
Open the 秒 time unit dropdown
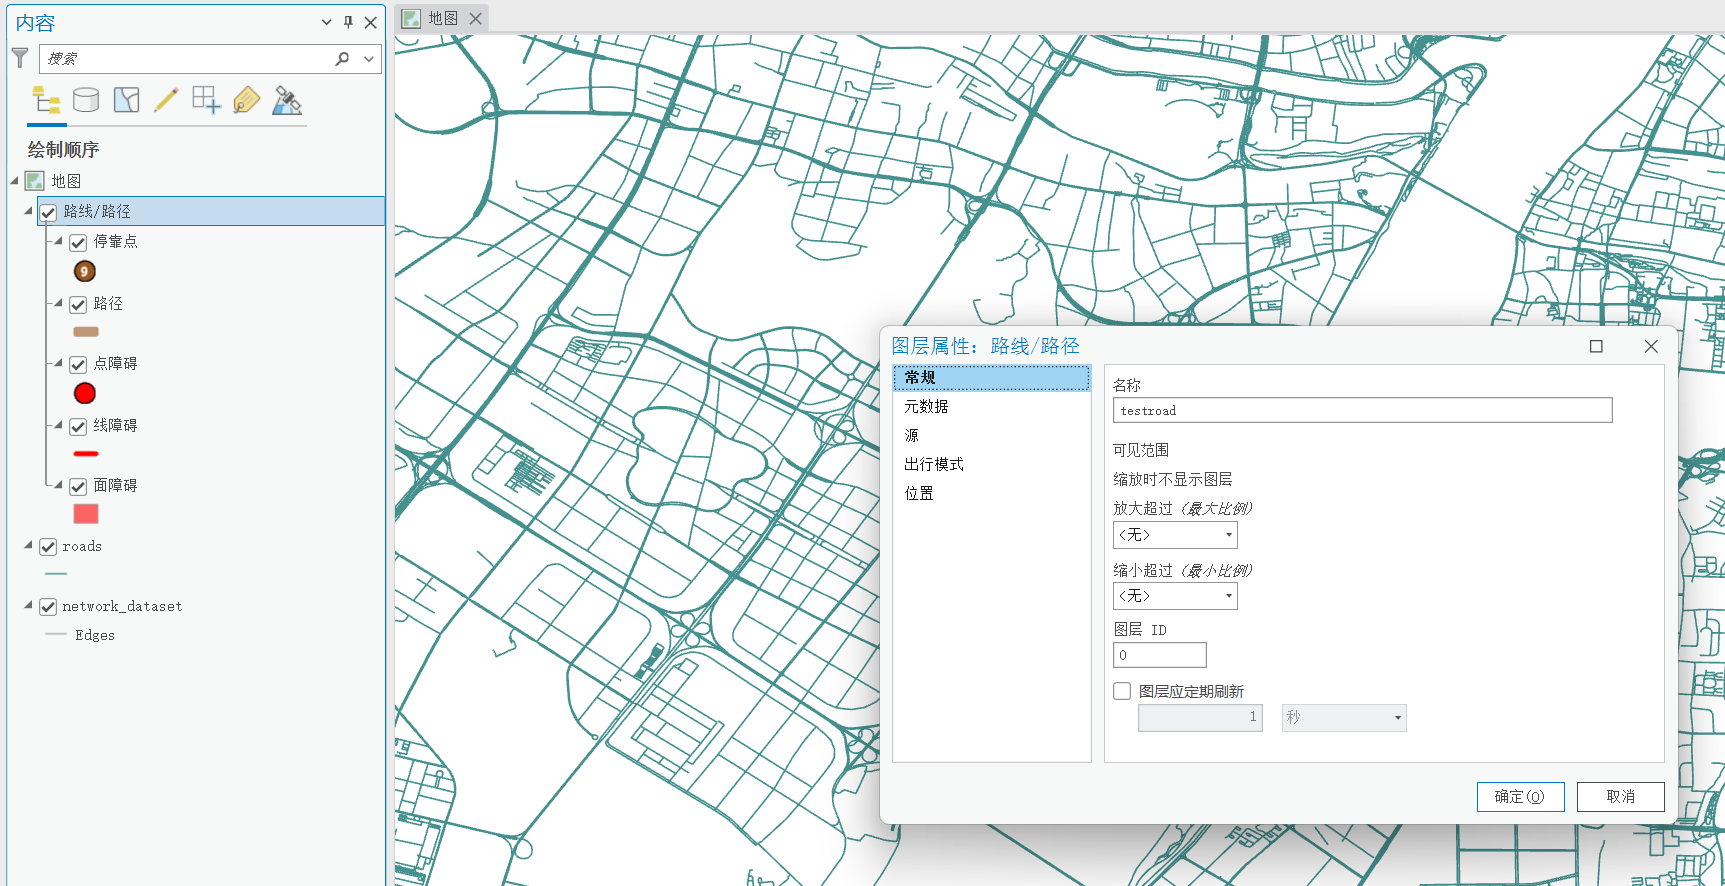pos(1397,718)
